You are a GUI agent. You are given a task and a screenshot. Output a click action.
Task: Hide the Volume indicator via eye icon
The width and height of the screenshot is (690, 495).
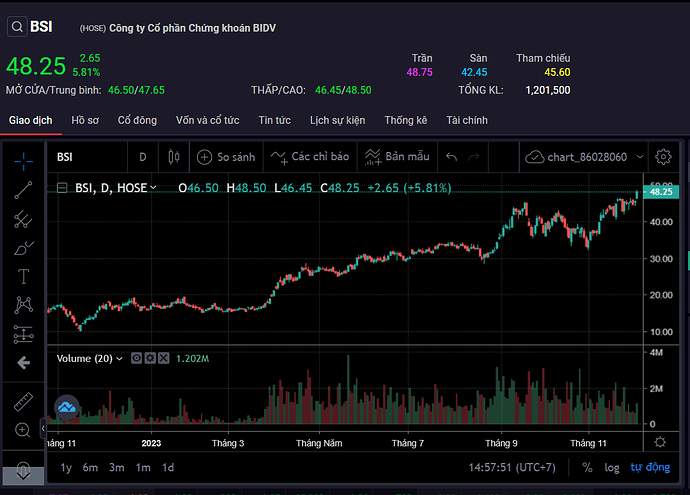137,358
